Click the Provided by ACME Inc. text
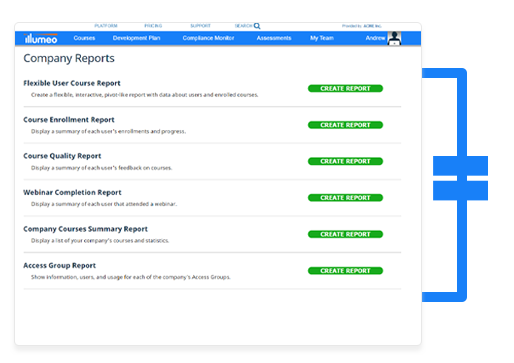Image resolution: width=514 pixels, height=363 pixels. 362,26
